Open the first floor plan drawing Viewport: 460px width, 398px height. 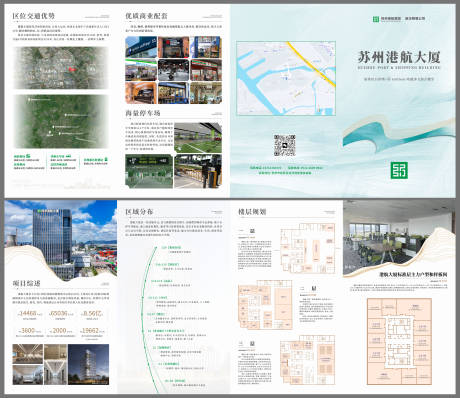tap(307, 248)
